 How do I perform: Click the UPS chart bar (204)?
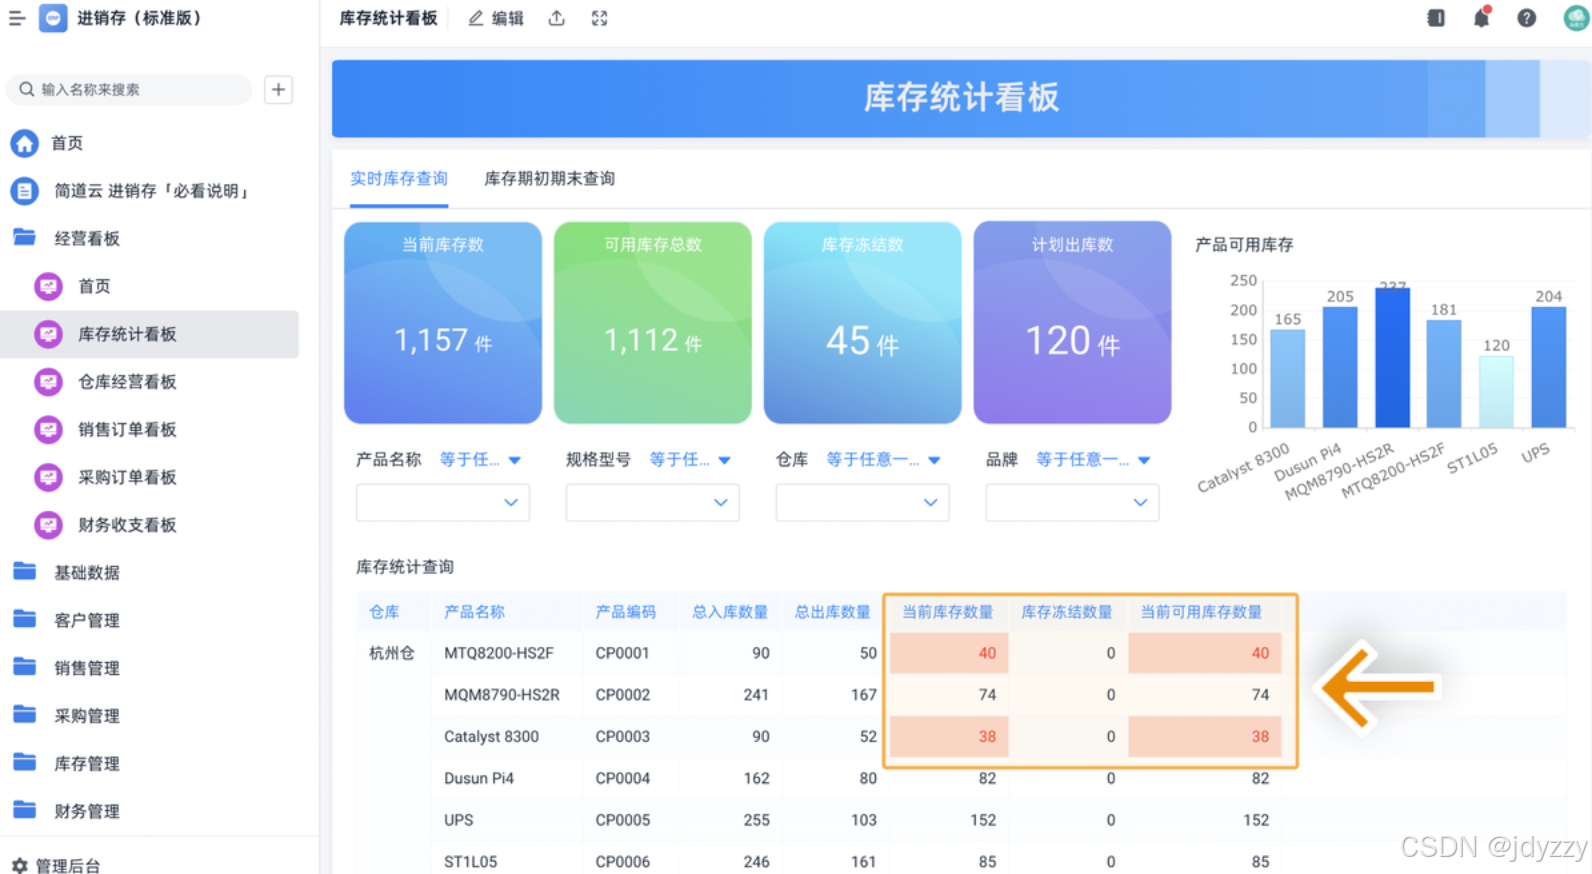(x=1548, y=368)
